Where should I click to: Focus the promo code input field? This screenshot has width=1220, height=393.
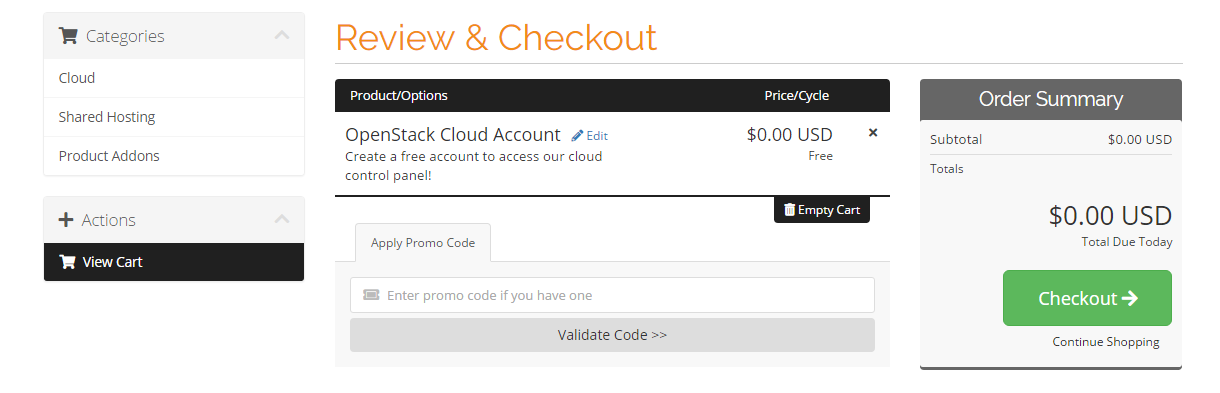pos(612,295)
